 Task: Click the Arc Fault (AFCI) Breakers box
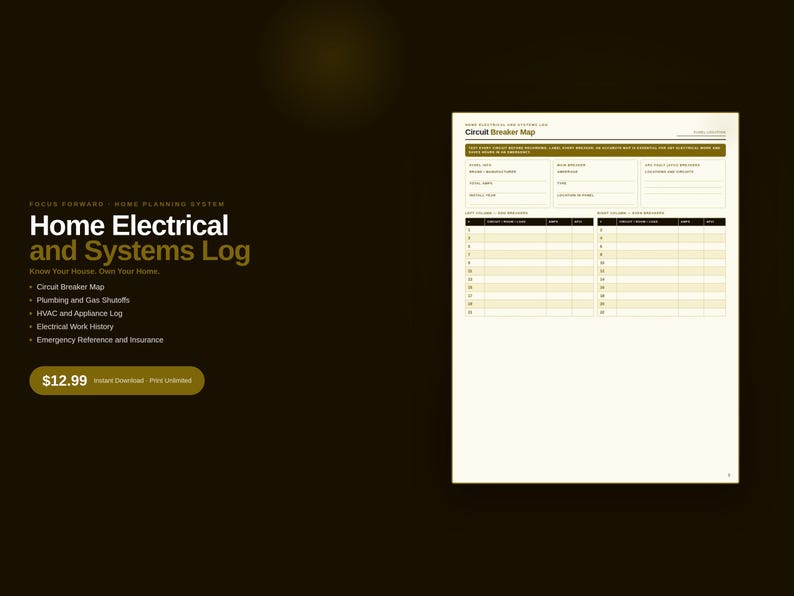pyautogui.click(x=683, y=183)
